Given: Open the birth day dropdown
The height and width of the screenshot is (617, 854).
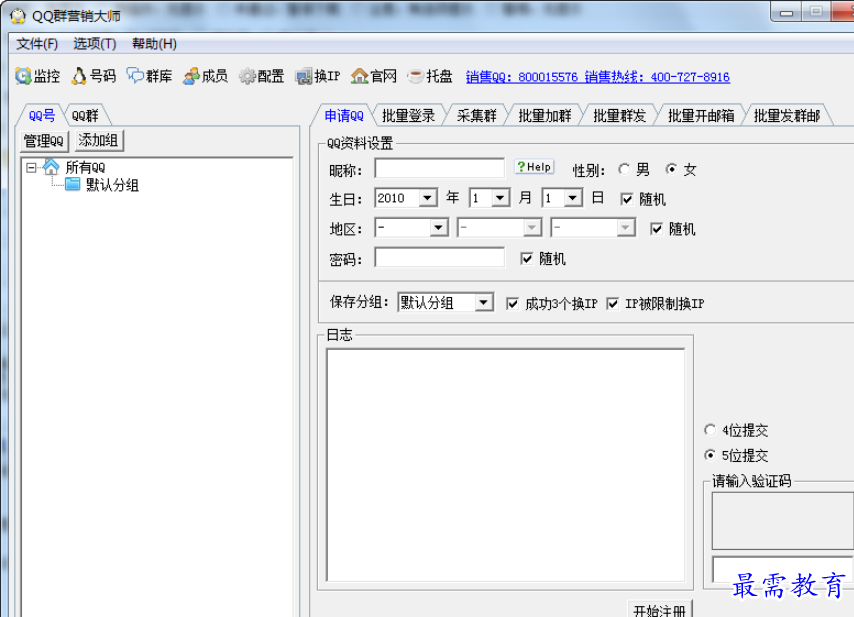Looking at the screenshot, I should (x=573, y=198).
